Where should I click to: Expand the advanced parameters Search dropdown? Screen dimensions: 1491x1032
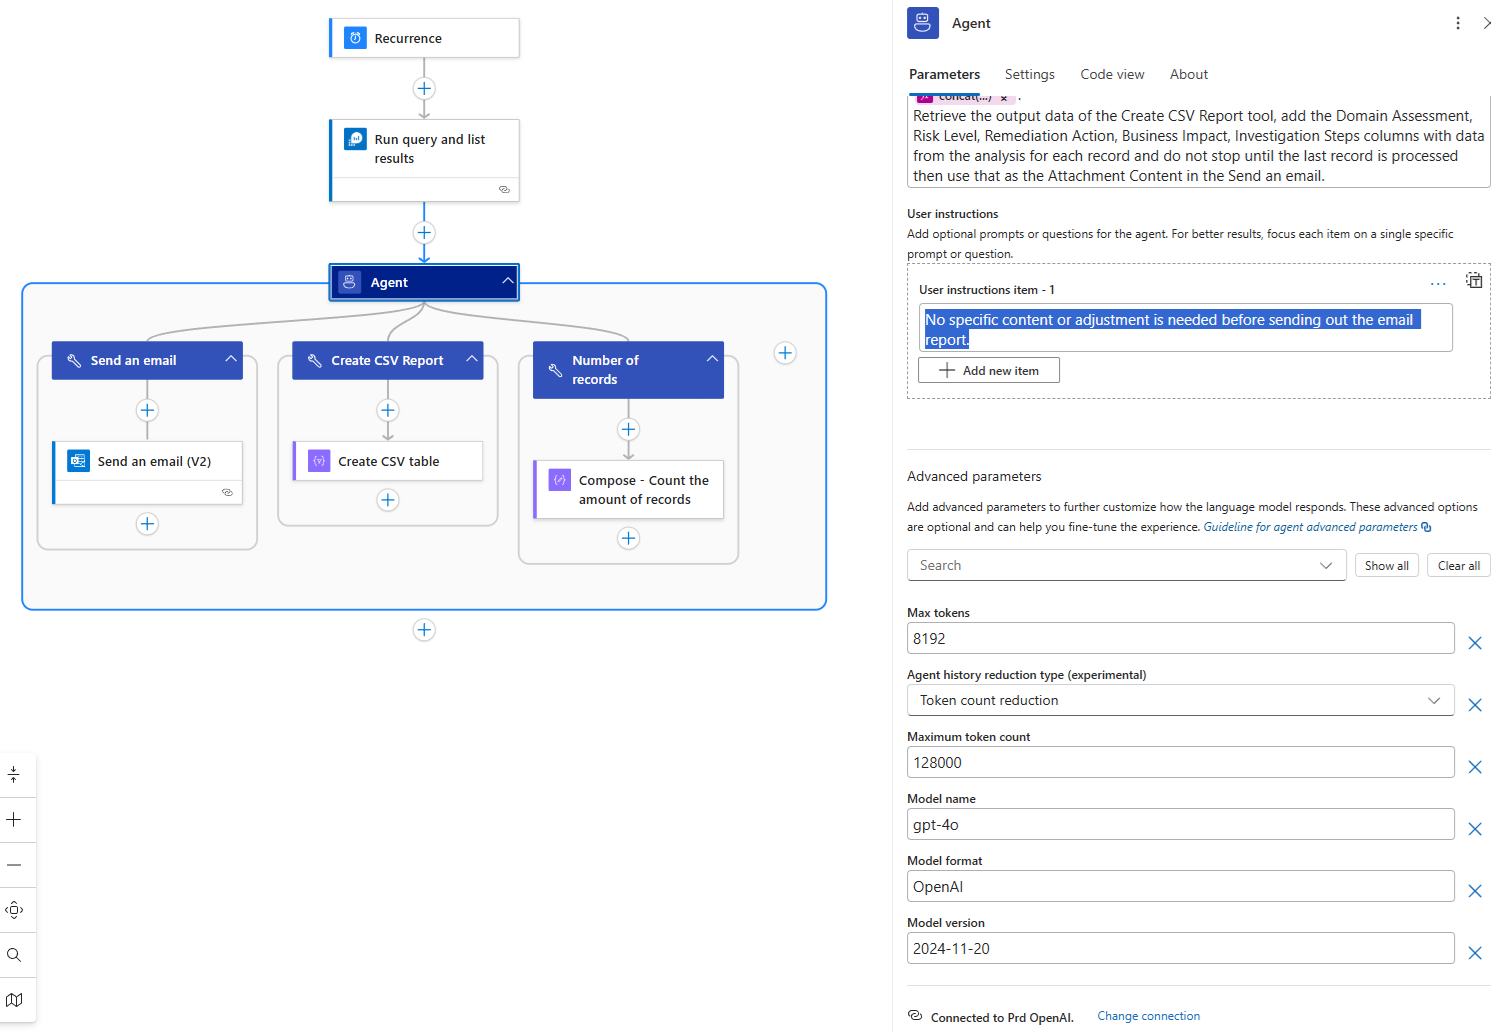(1326, 565)
